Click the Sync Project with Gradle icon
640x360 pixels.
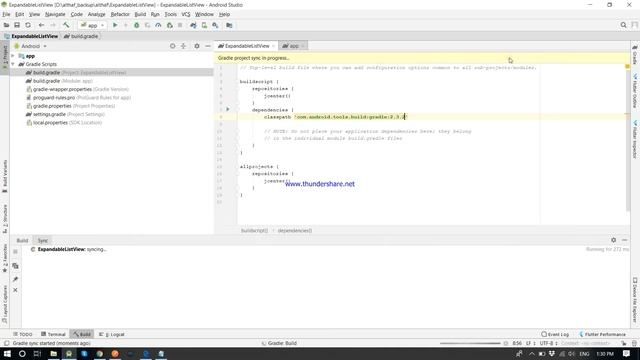(193, 25)
